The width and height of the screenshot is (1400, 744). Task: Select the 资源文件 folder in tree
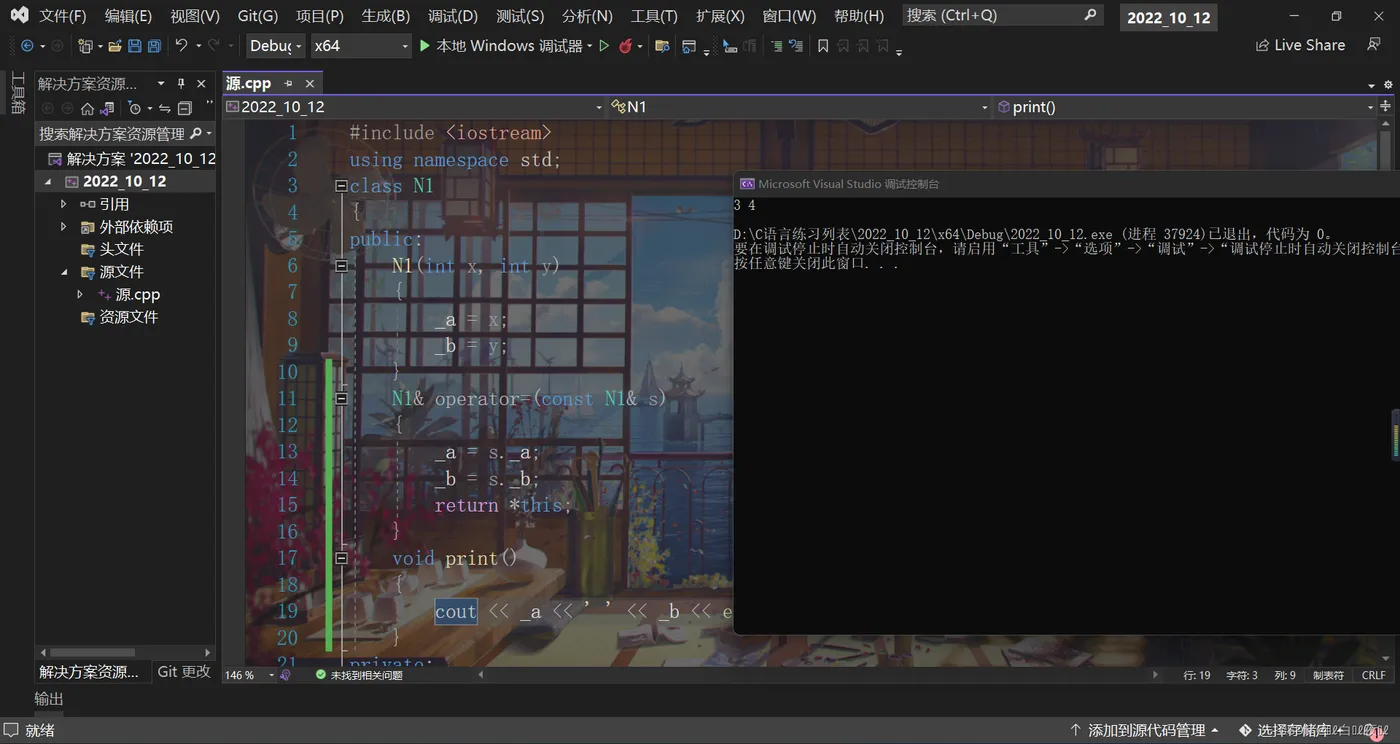[x=128, y=317]
